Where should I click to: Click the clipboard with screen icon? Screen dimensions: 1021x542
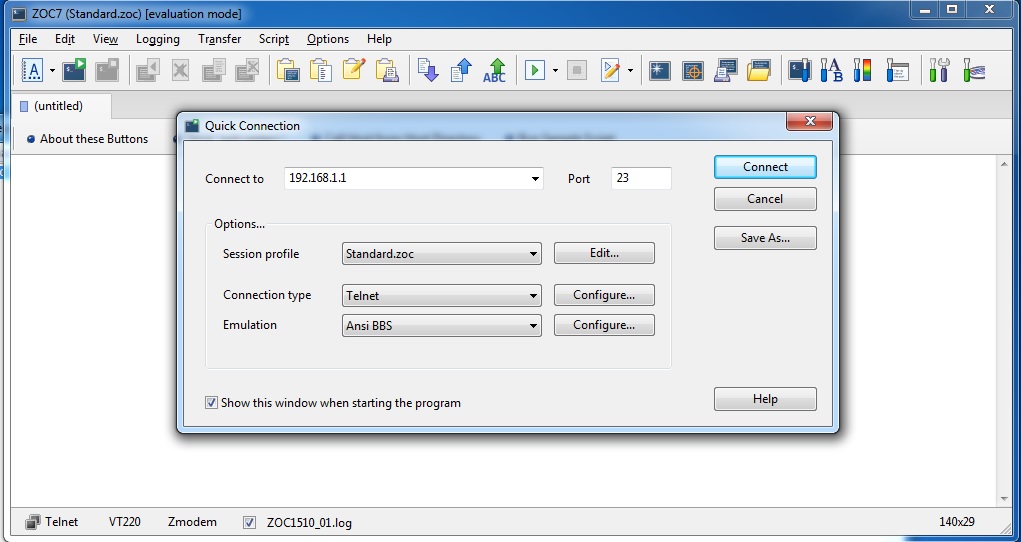click(x=288, y=70)
